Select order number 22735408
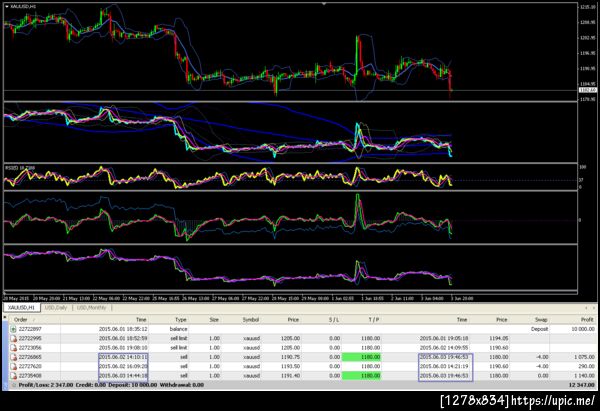600x411 pixels. click(x=30, y=376)
